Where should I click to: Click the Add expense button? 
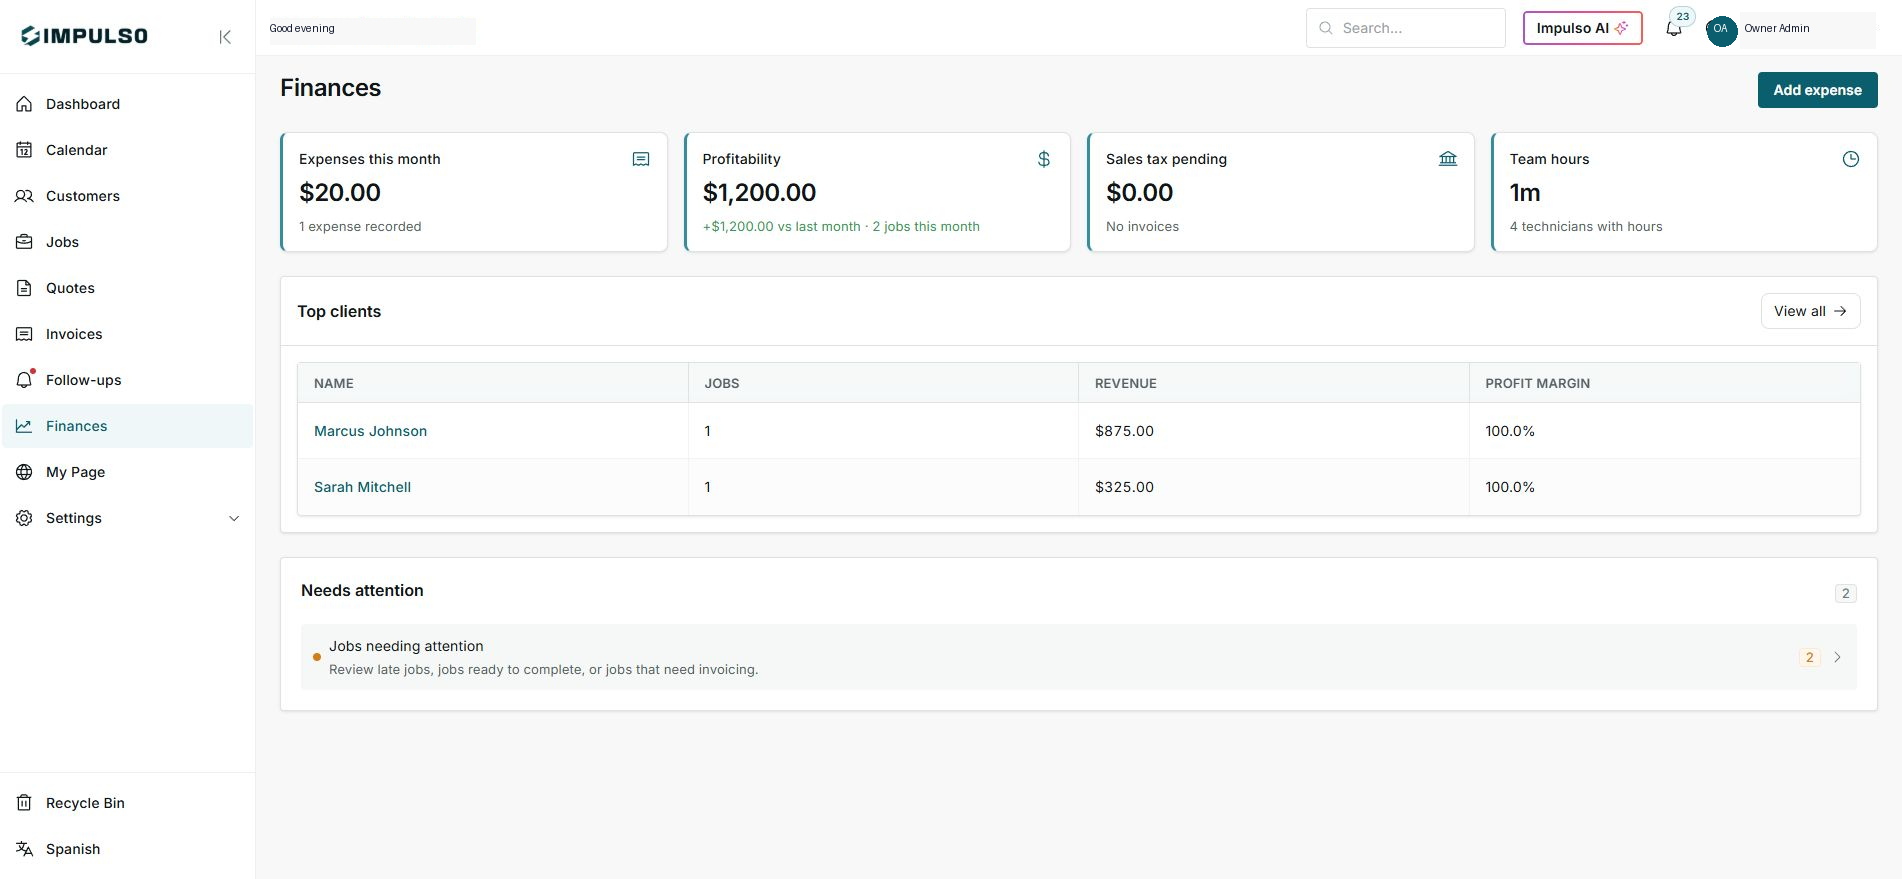[x=1817, y=90]
